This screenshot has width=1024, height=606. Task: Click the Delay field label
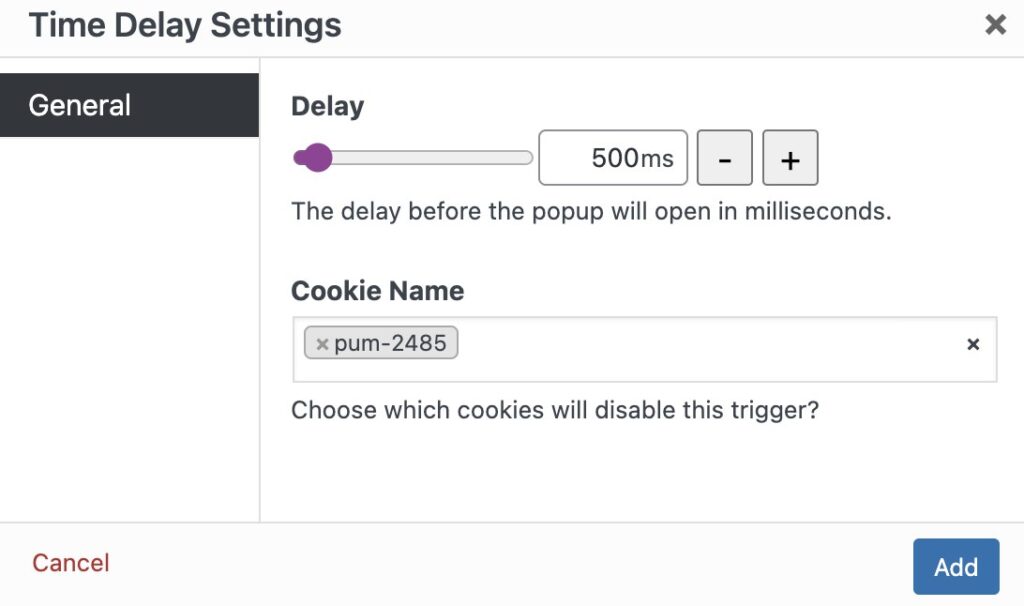(x=327, y=106)
